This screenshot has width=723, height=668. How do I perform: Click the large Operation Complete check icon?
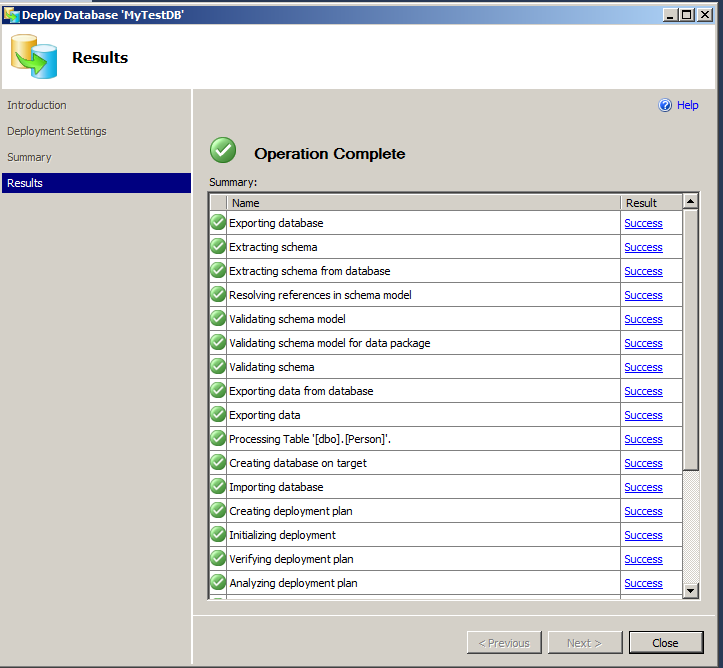[223, 151]
